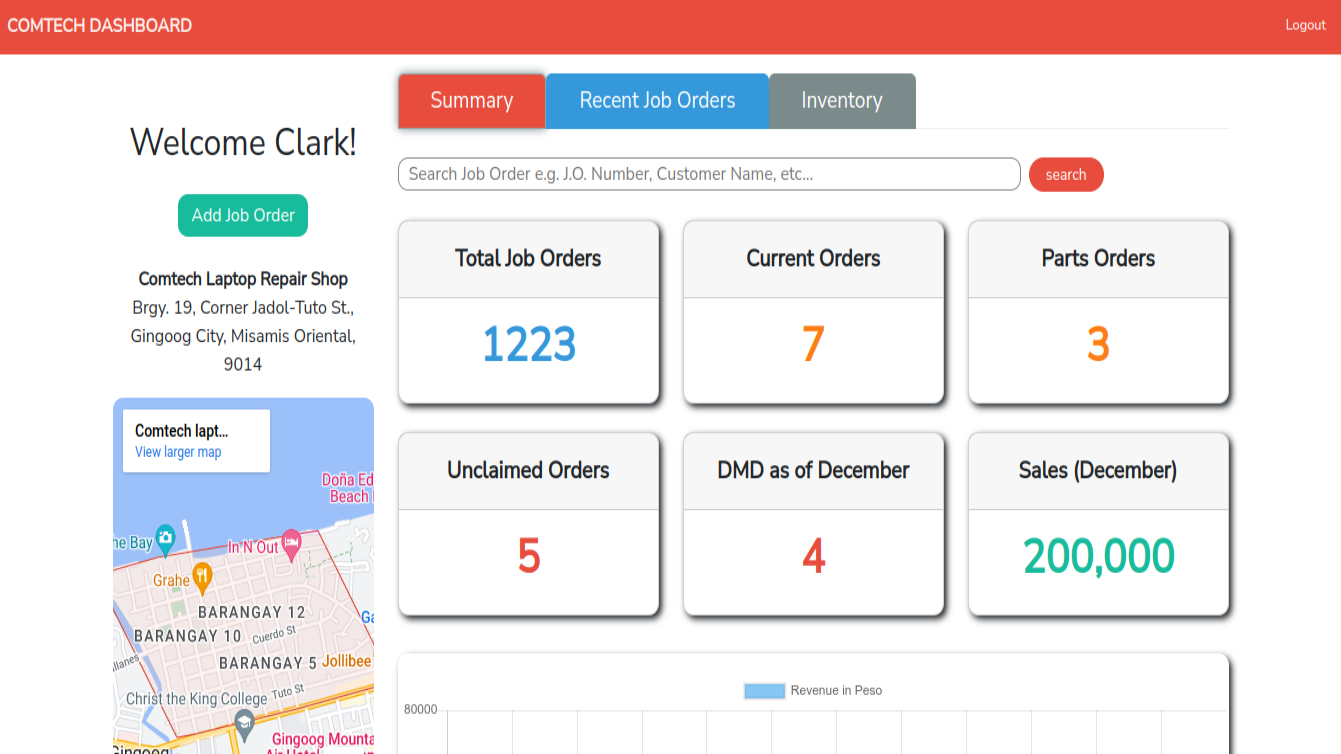The height and width of the screenshot is (754, 1341).
Task: Click the Parts Orders card header
Action: [1099, 259]
